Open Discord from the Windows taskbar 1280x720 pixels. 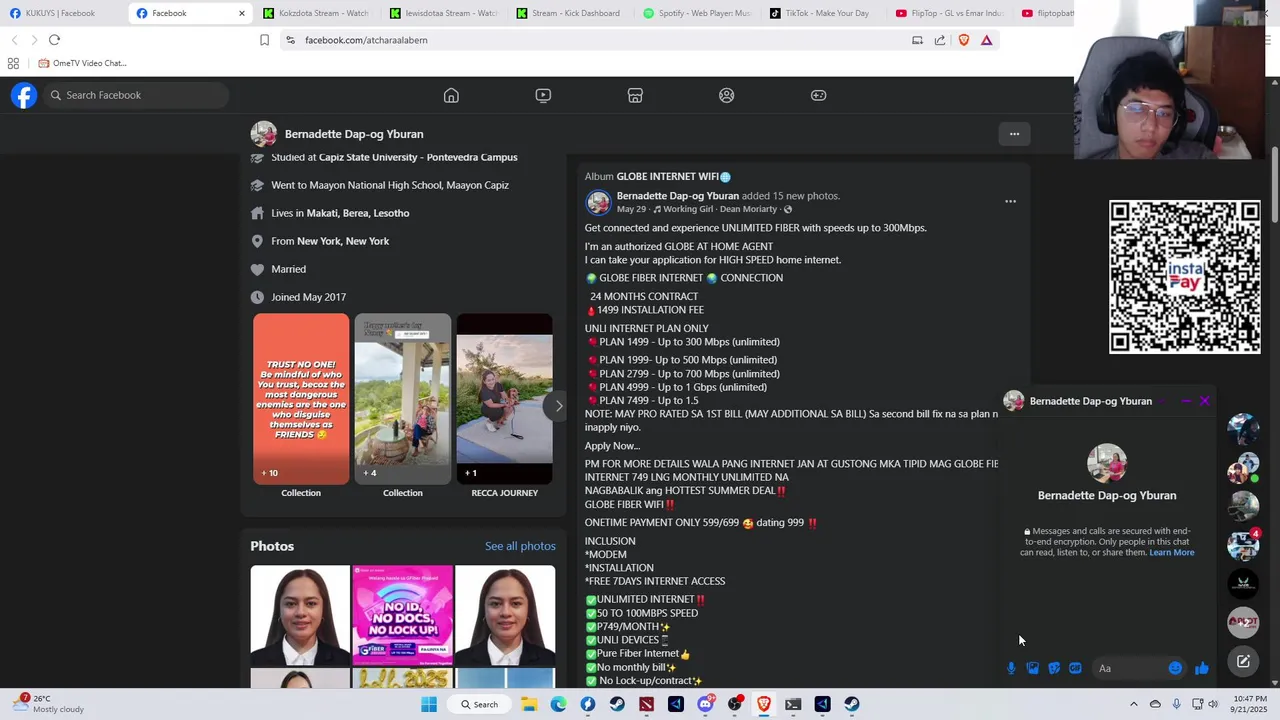[705, 704]
